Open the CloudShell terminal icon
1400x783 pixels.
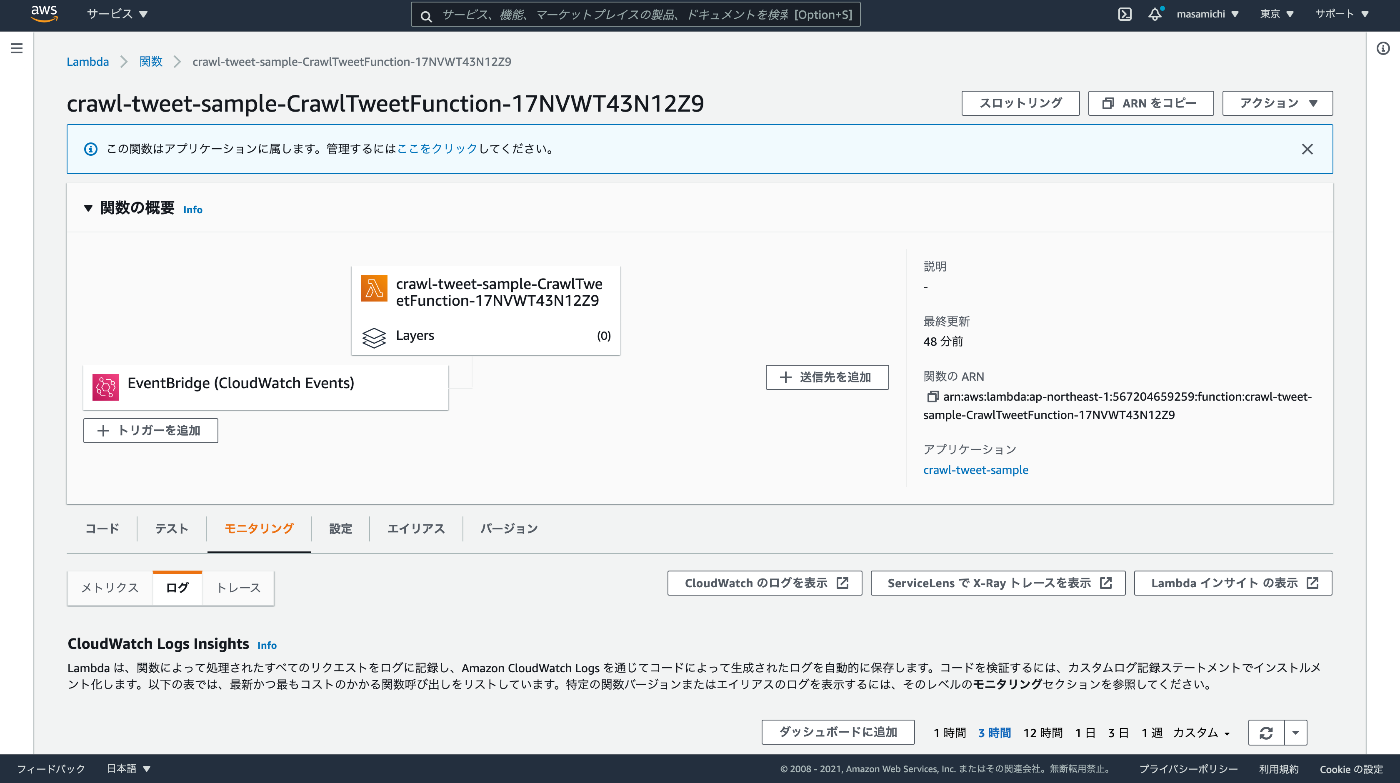tap(1125, 14)
